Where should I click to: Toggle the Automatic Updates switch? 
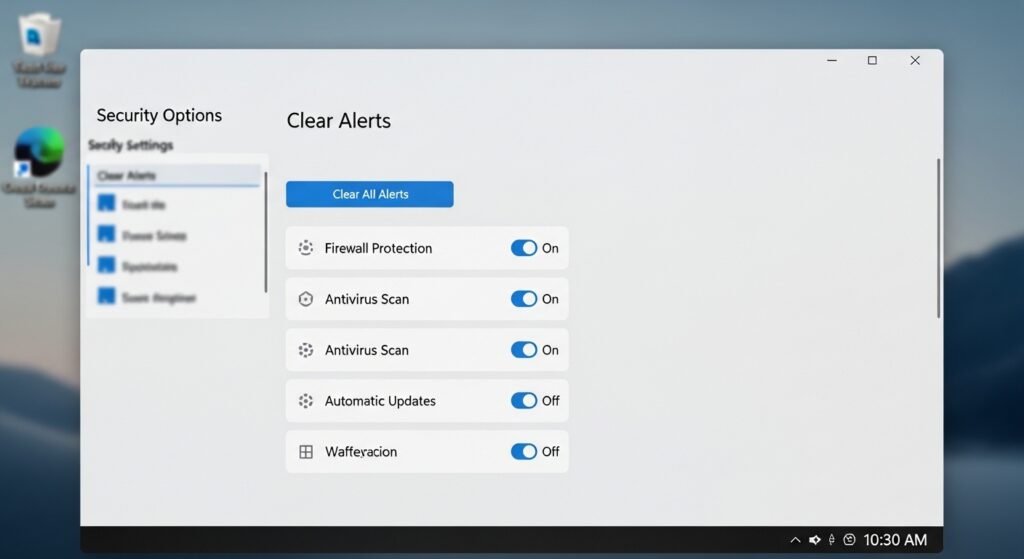tap(524, 401)
